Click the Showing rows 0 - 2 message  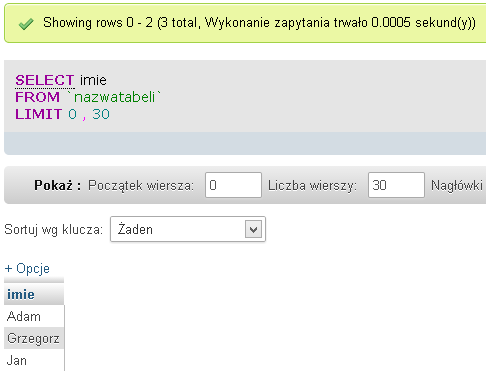(x=259, y=23)
